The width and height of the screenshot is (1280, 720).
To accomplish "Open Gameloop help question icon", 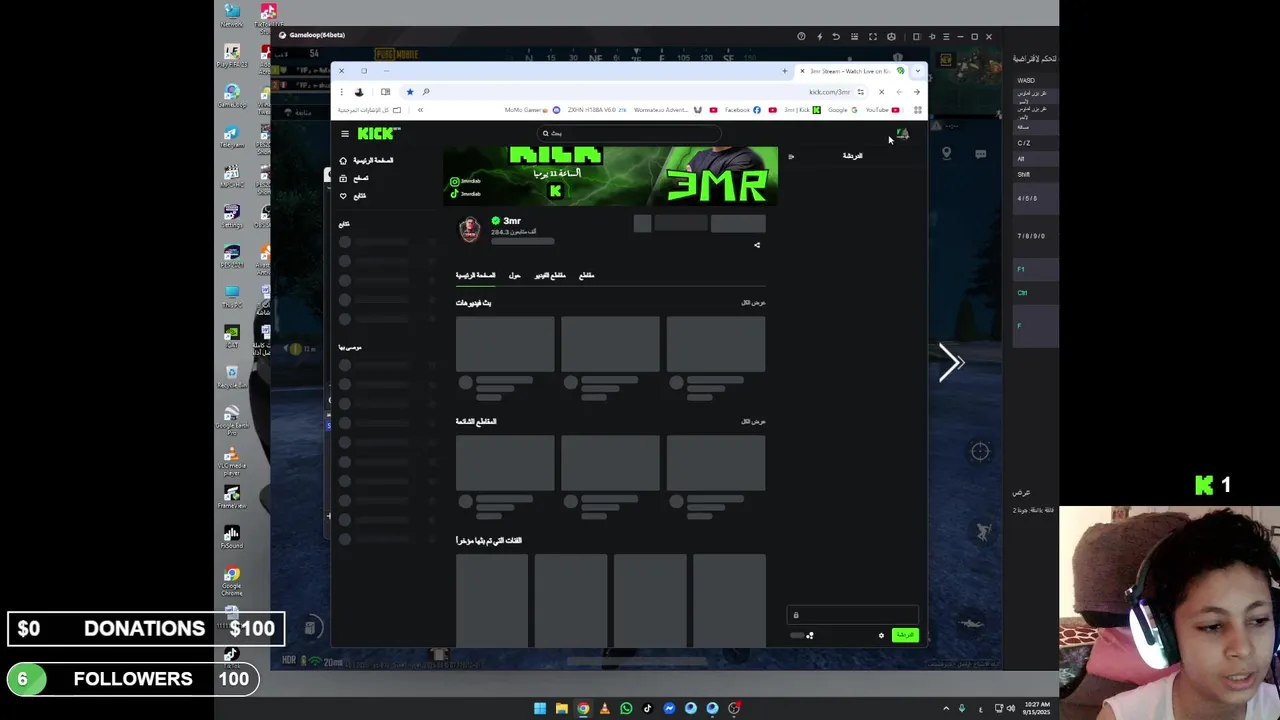I will (x=801, y=37).
